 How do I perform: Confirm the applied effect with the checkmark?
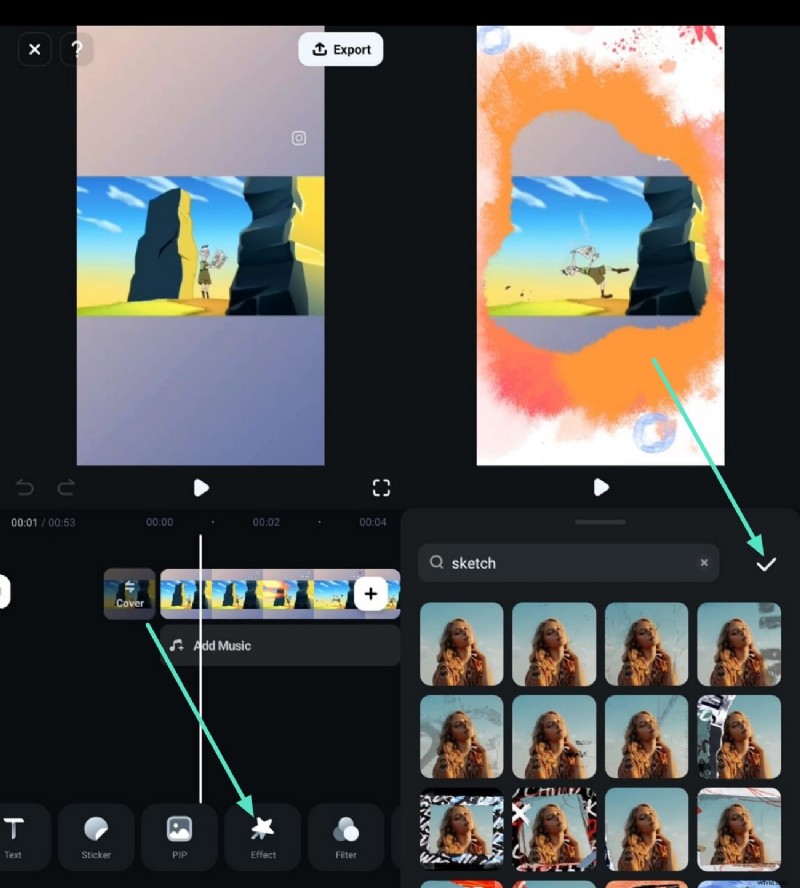click(x=766, y=563)
